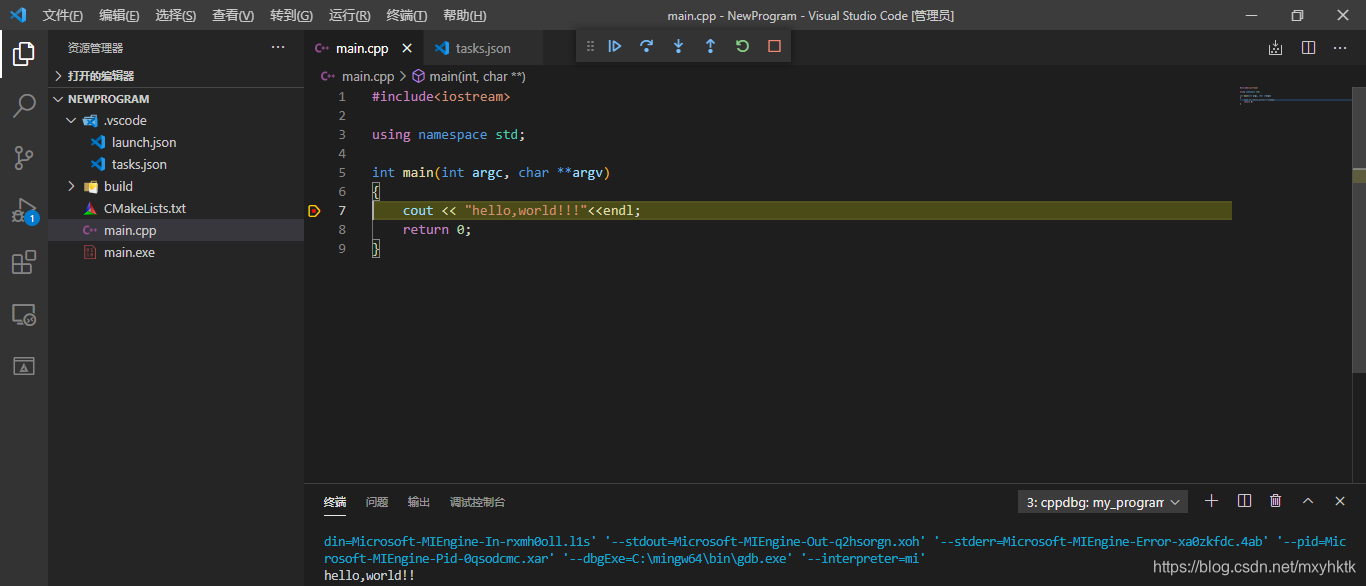Split the terminal panel

pos(1244,501)
